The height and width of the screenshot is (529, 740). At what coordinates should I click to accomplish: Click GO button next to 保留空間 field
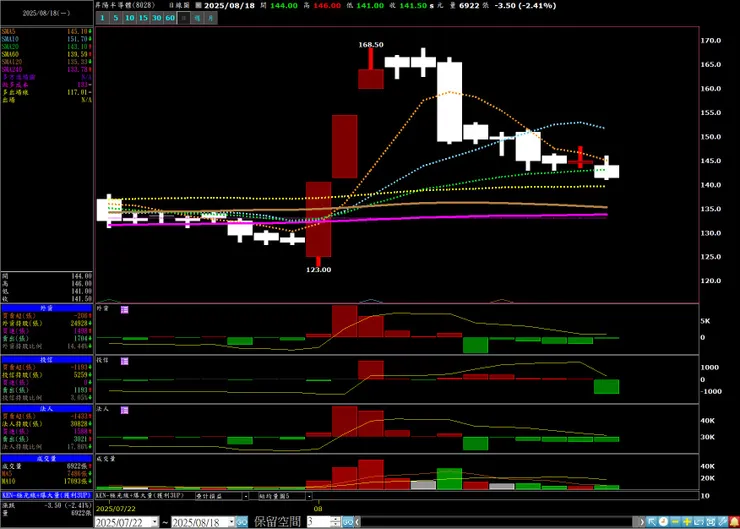tap(348, 522)
